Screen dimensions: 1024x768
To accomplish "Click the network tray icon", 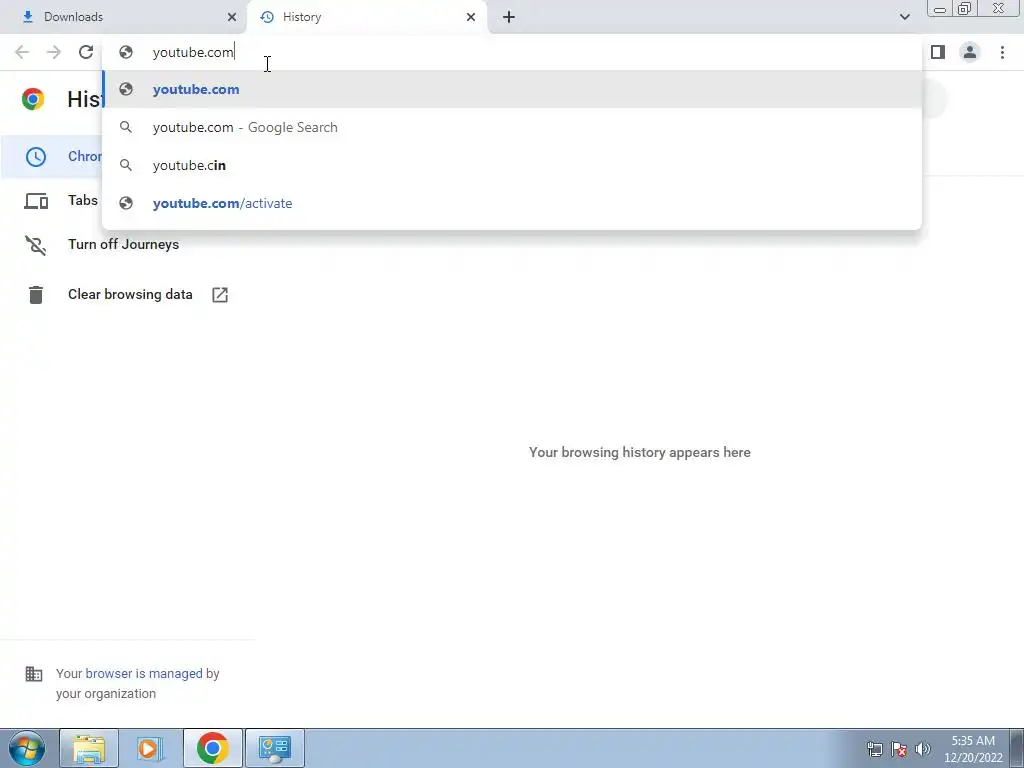I will coord(874,748).
